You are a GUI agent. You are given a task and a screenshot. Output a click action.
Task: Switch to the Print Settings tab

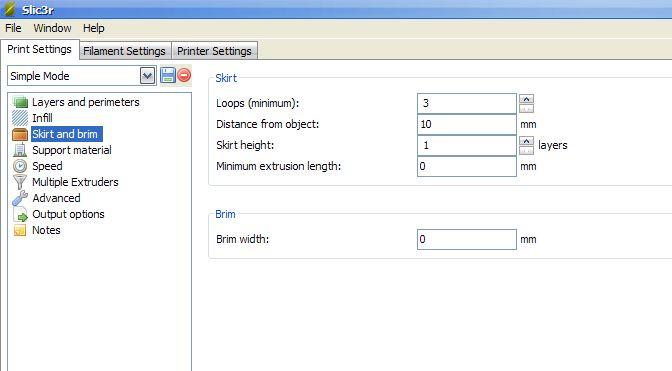pos(39,49)
